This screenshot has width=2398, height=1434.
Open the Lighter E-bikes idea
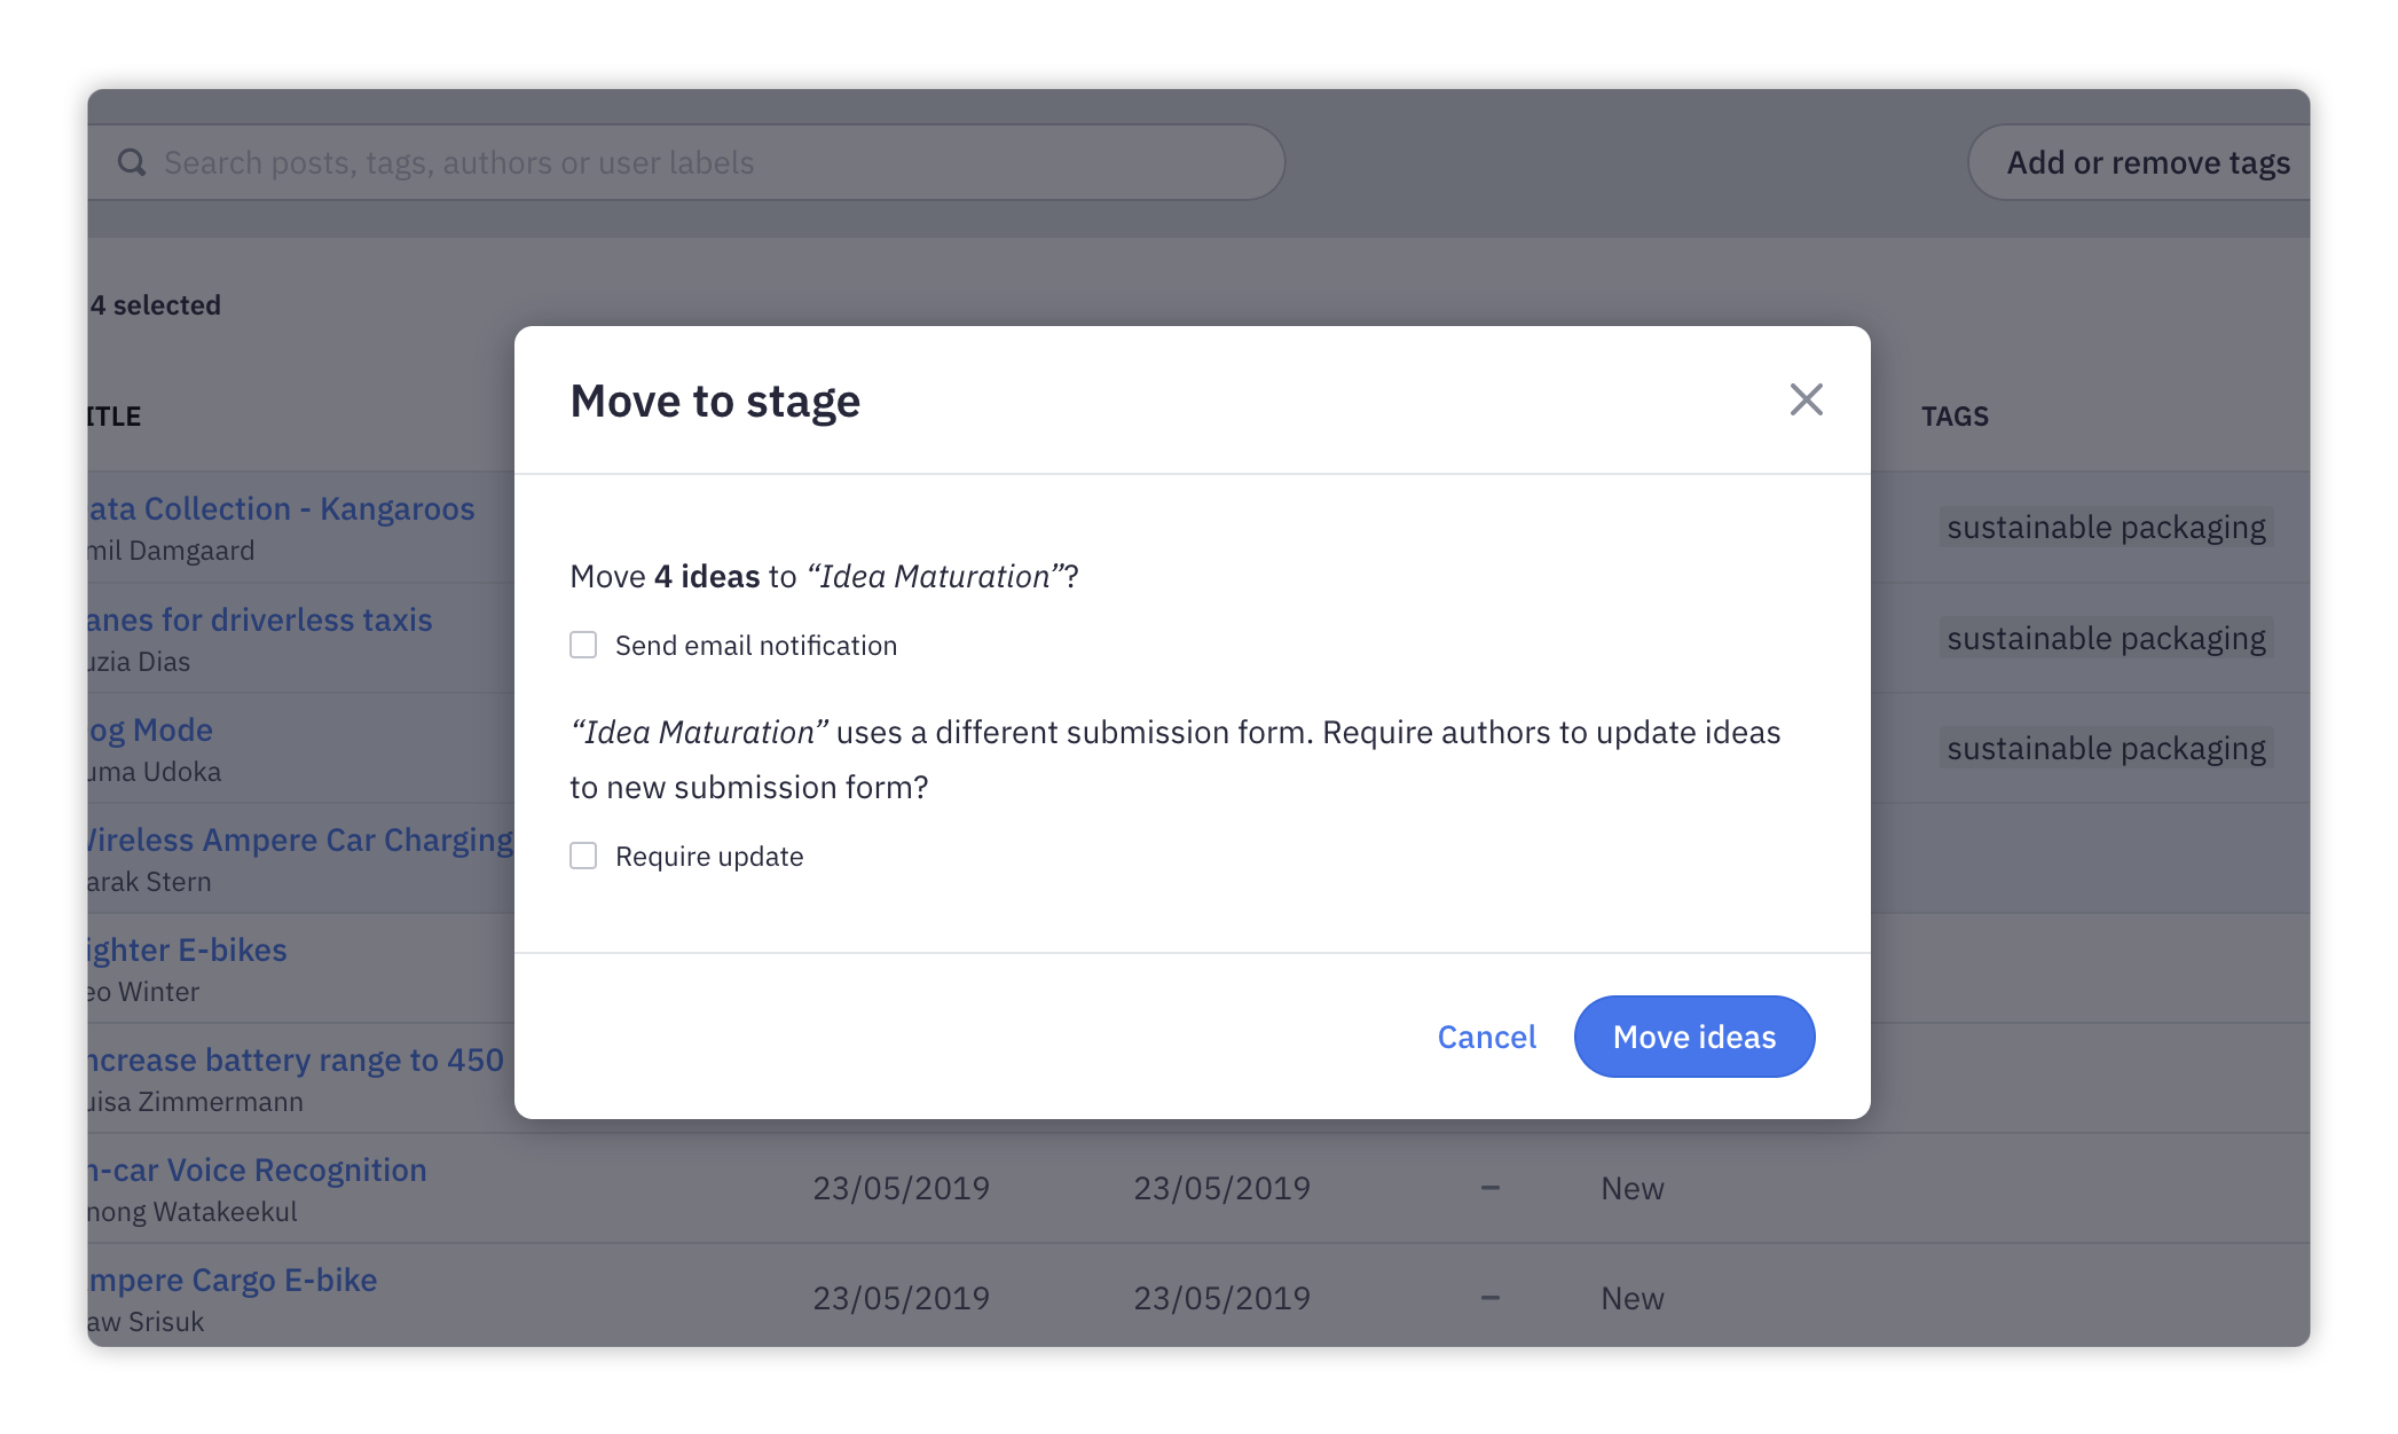(x=188, y=949)
